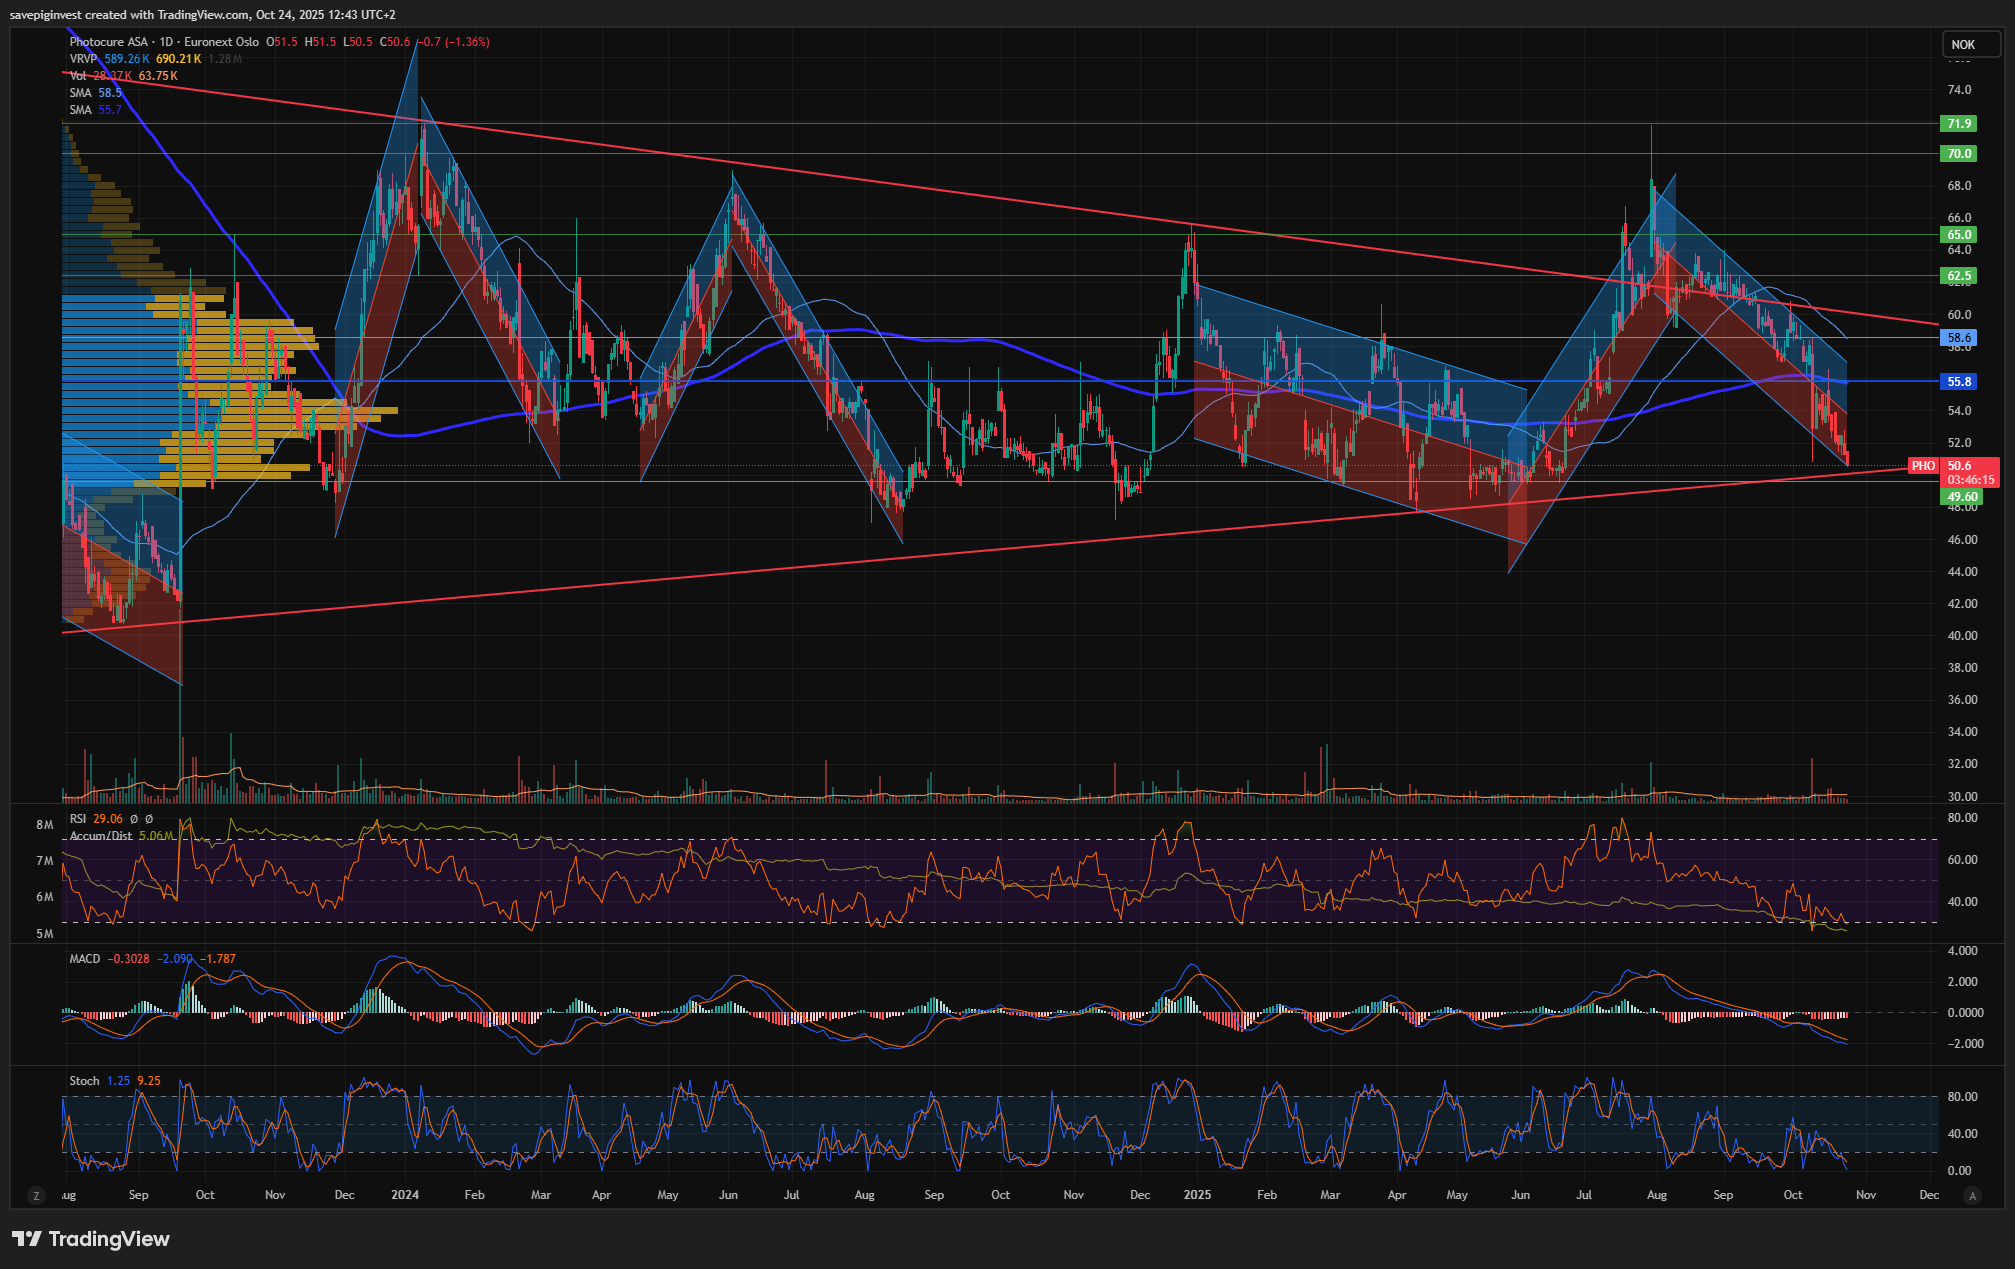Click the TradingView logo icon
This screenshot has width=2015, height=1269.
27,1239
